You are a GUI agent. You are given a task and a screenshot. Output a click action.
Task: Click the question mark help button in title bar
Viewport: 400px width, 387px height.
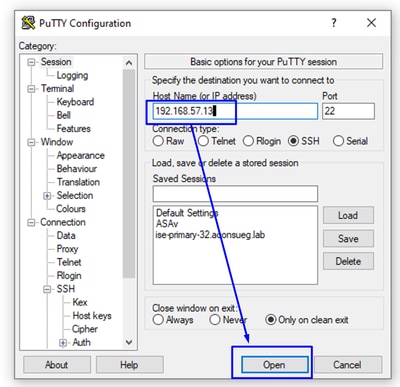tap(334, 23)
